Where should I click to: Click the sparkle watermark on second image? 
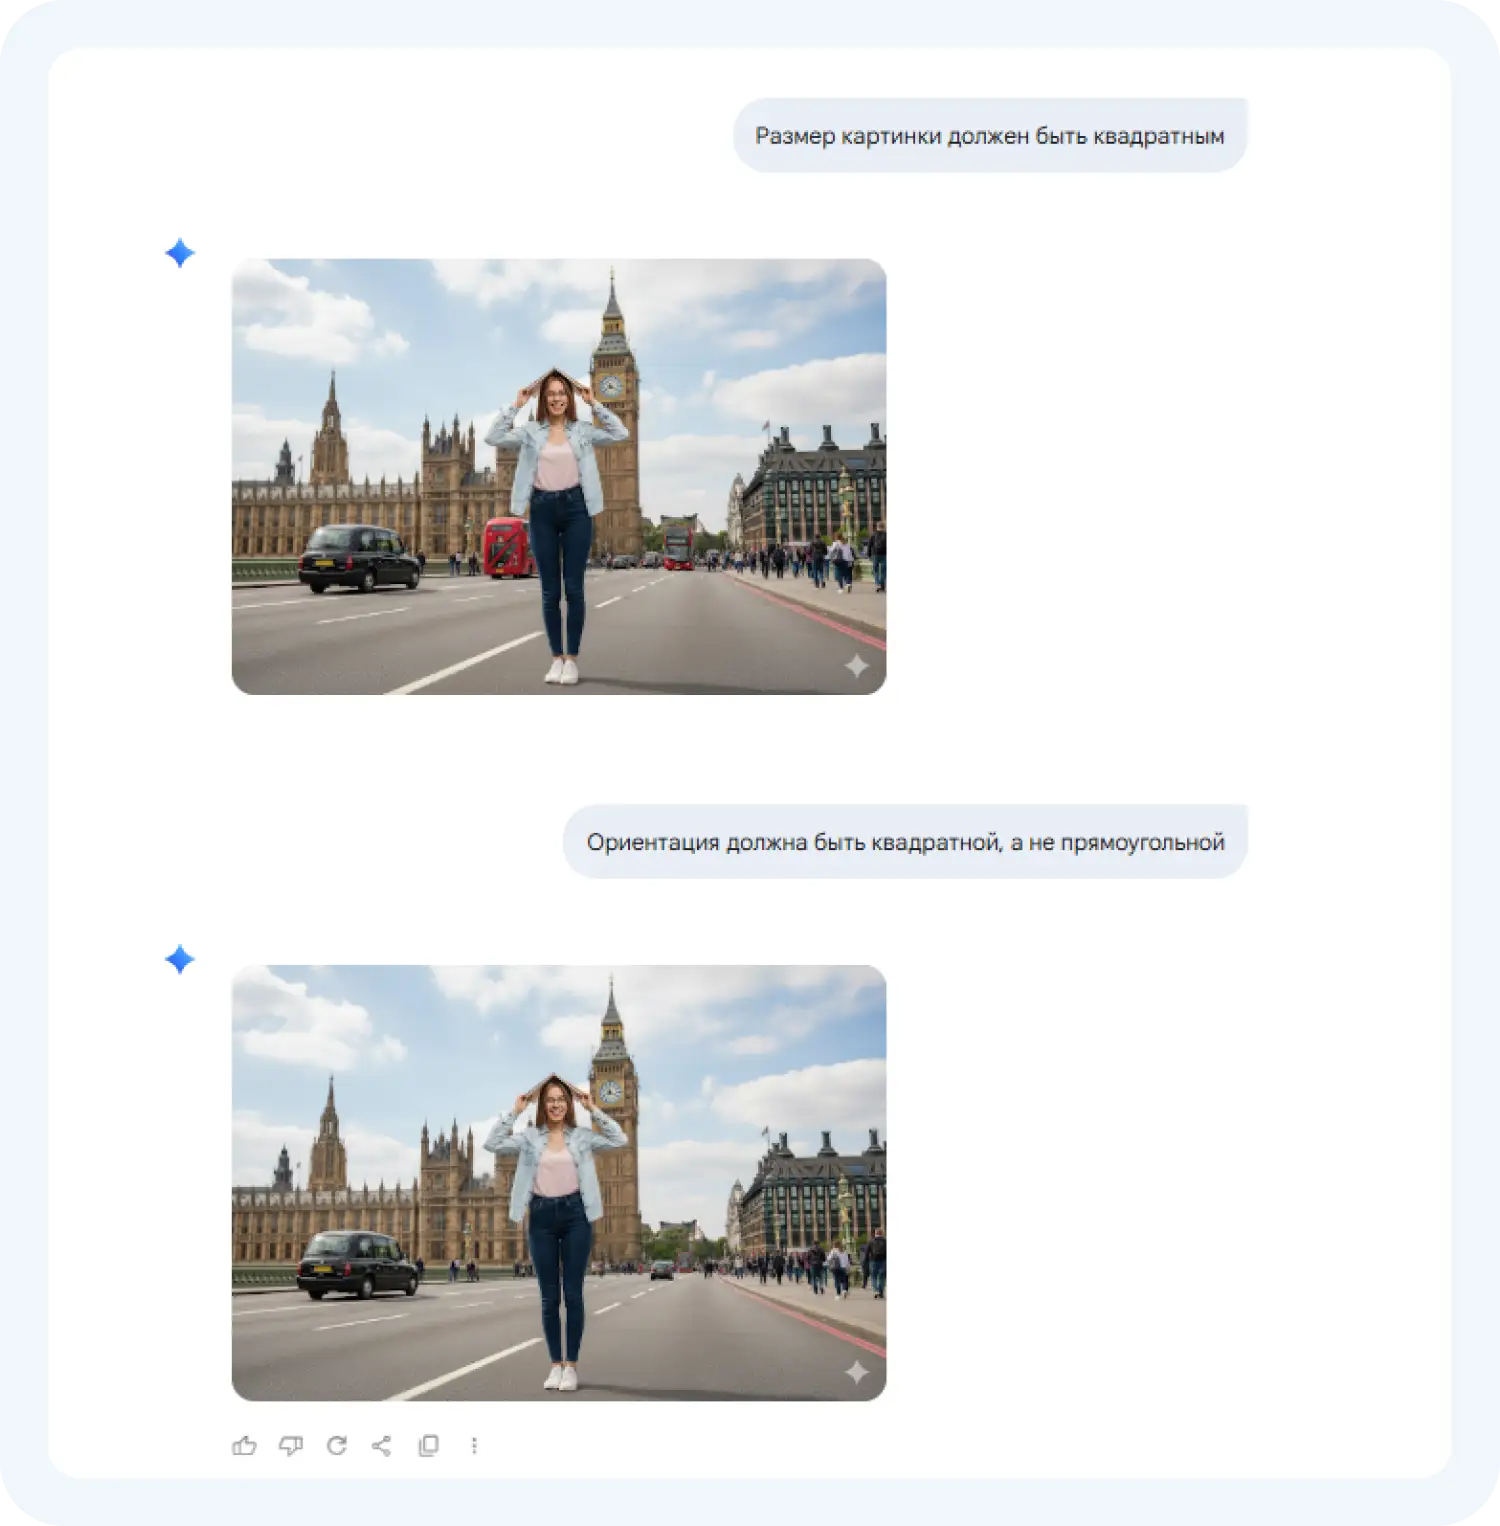[x=856, y=1372]
